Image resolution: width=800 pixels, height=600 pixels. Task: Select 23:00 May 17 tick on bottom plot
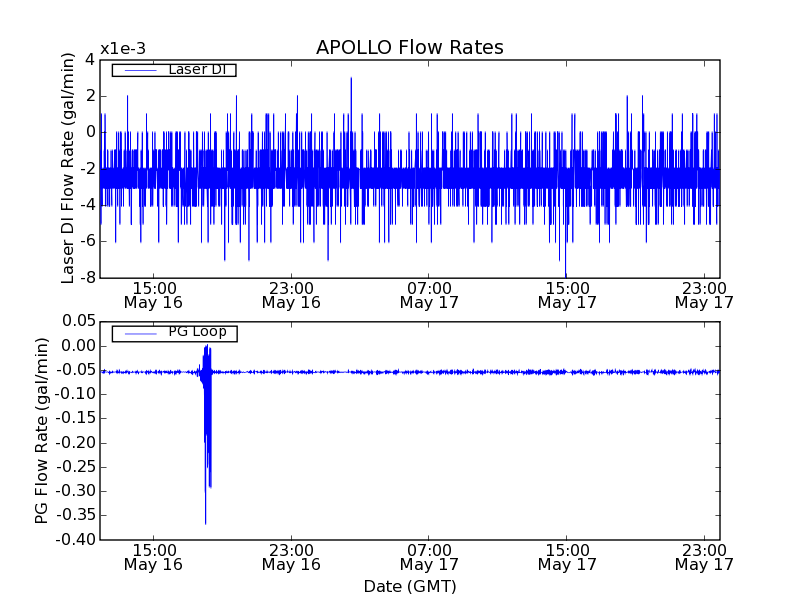point(704,557)
